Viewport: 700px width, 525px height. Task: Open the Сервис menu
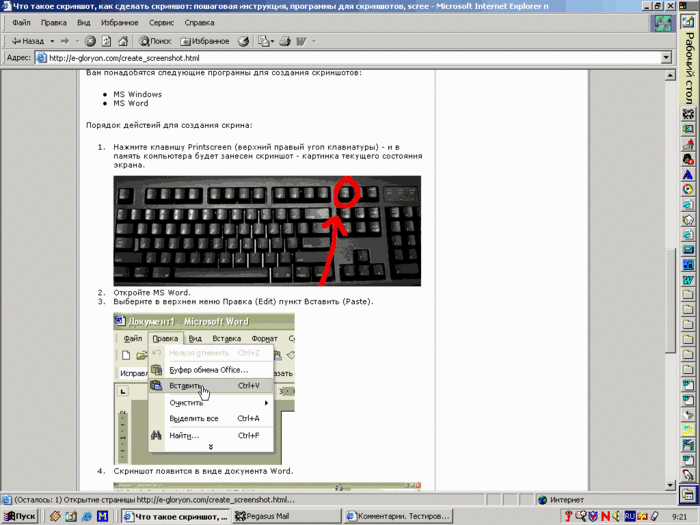[161, 23]
